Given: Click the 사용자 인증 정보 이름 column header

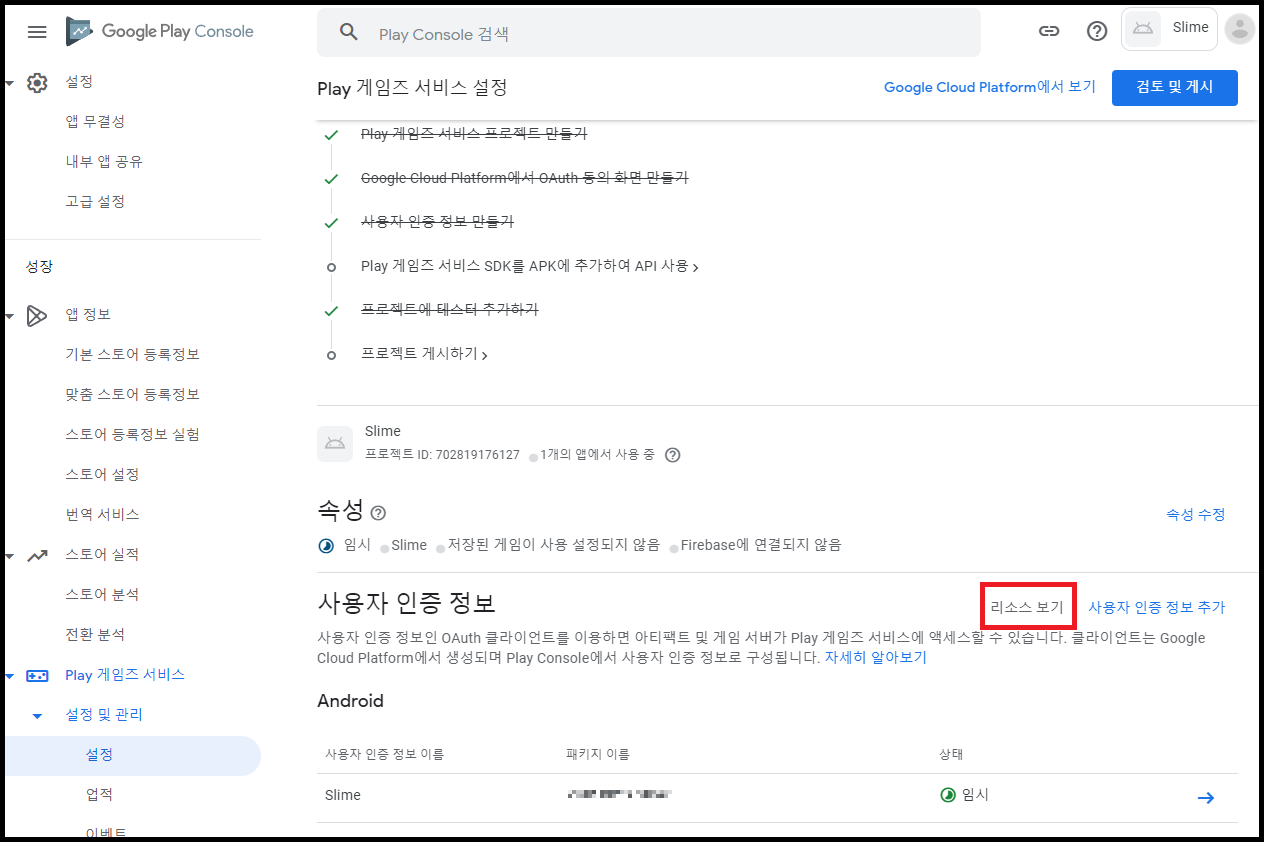Looking at the screenshot, I should (384, 754).
